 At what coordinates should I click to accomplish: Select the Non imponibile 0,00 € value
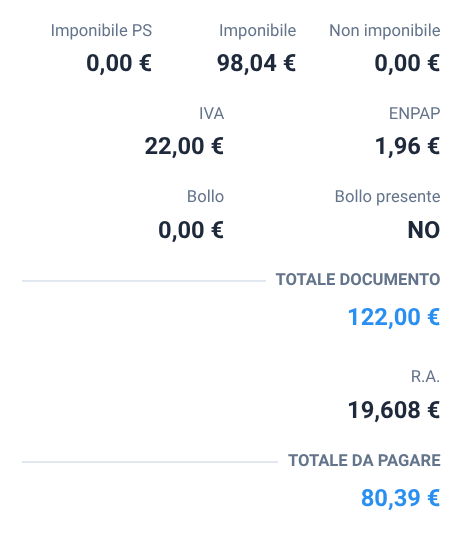pos(407,64)
